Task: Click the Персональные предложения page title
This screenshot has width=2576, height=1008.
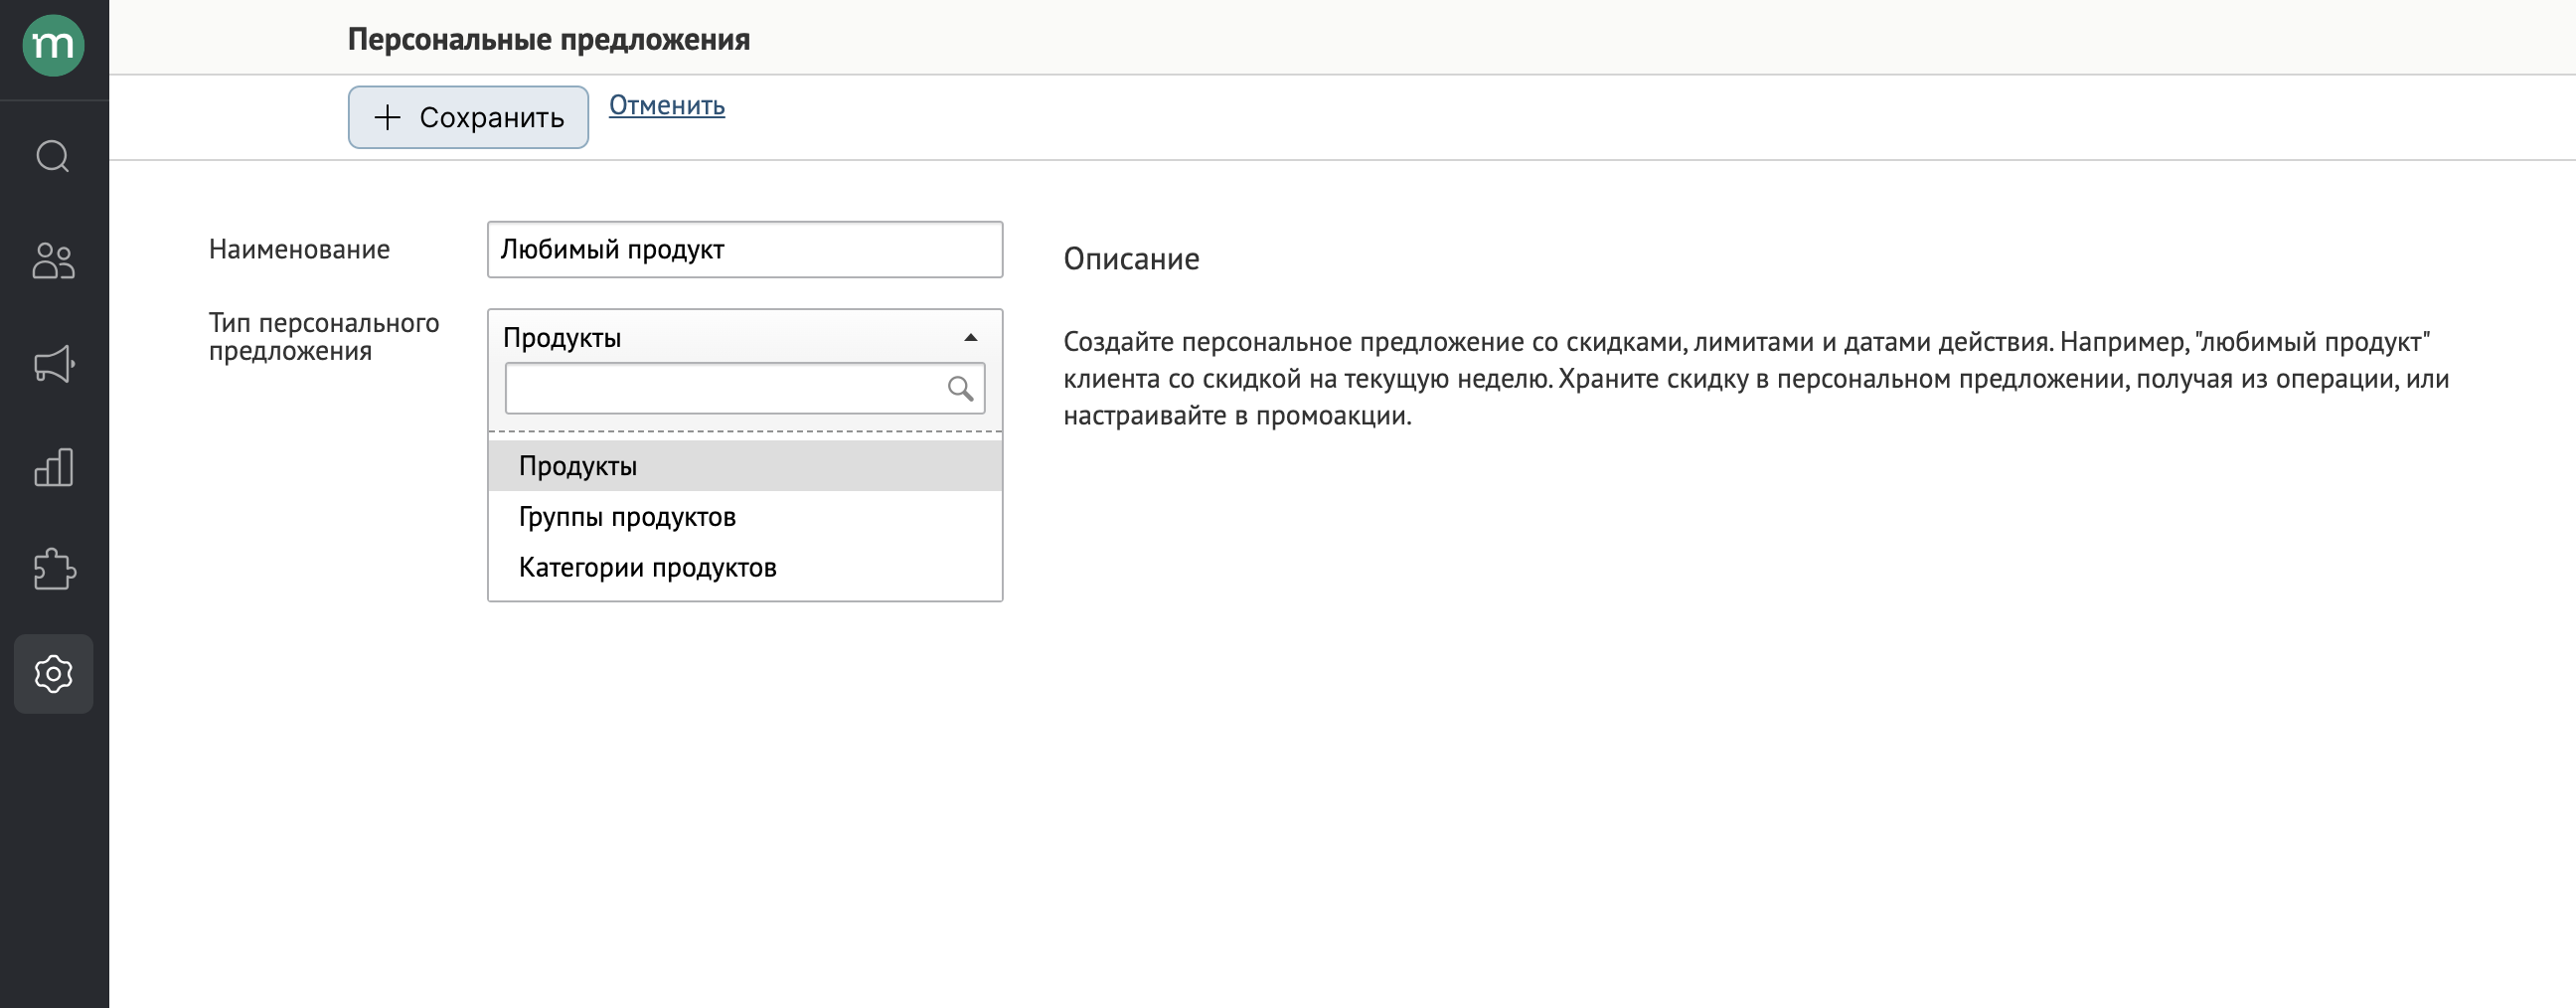Action: pos(549,40)
